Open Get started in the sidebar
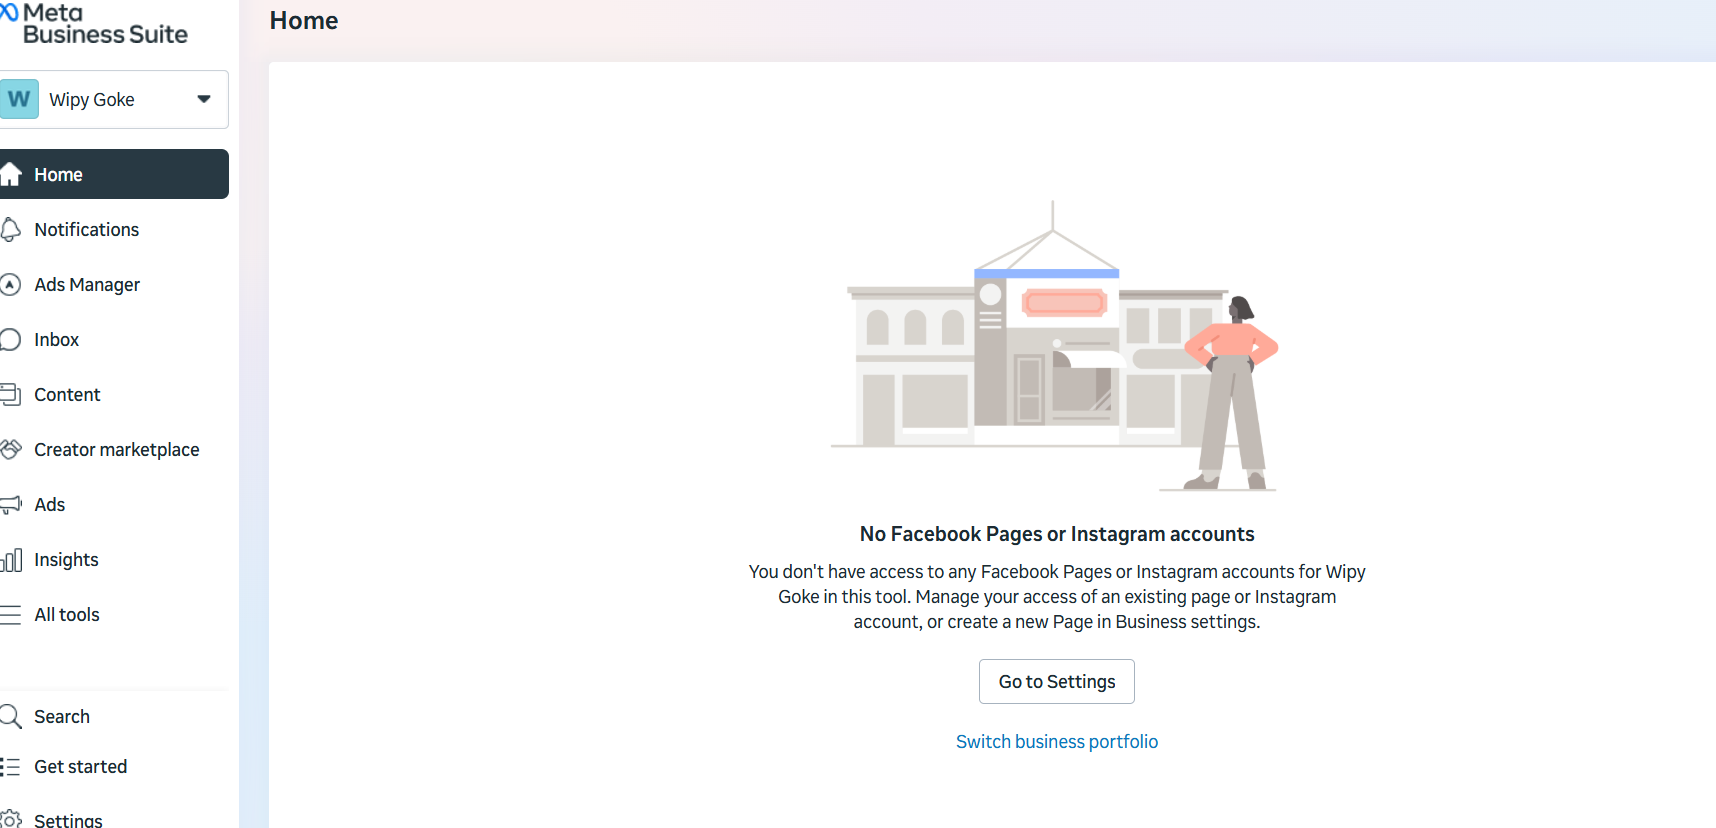This screenshot has width=1716, height=828. click(80, 767)
